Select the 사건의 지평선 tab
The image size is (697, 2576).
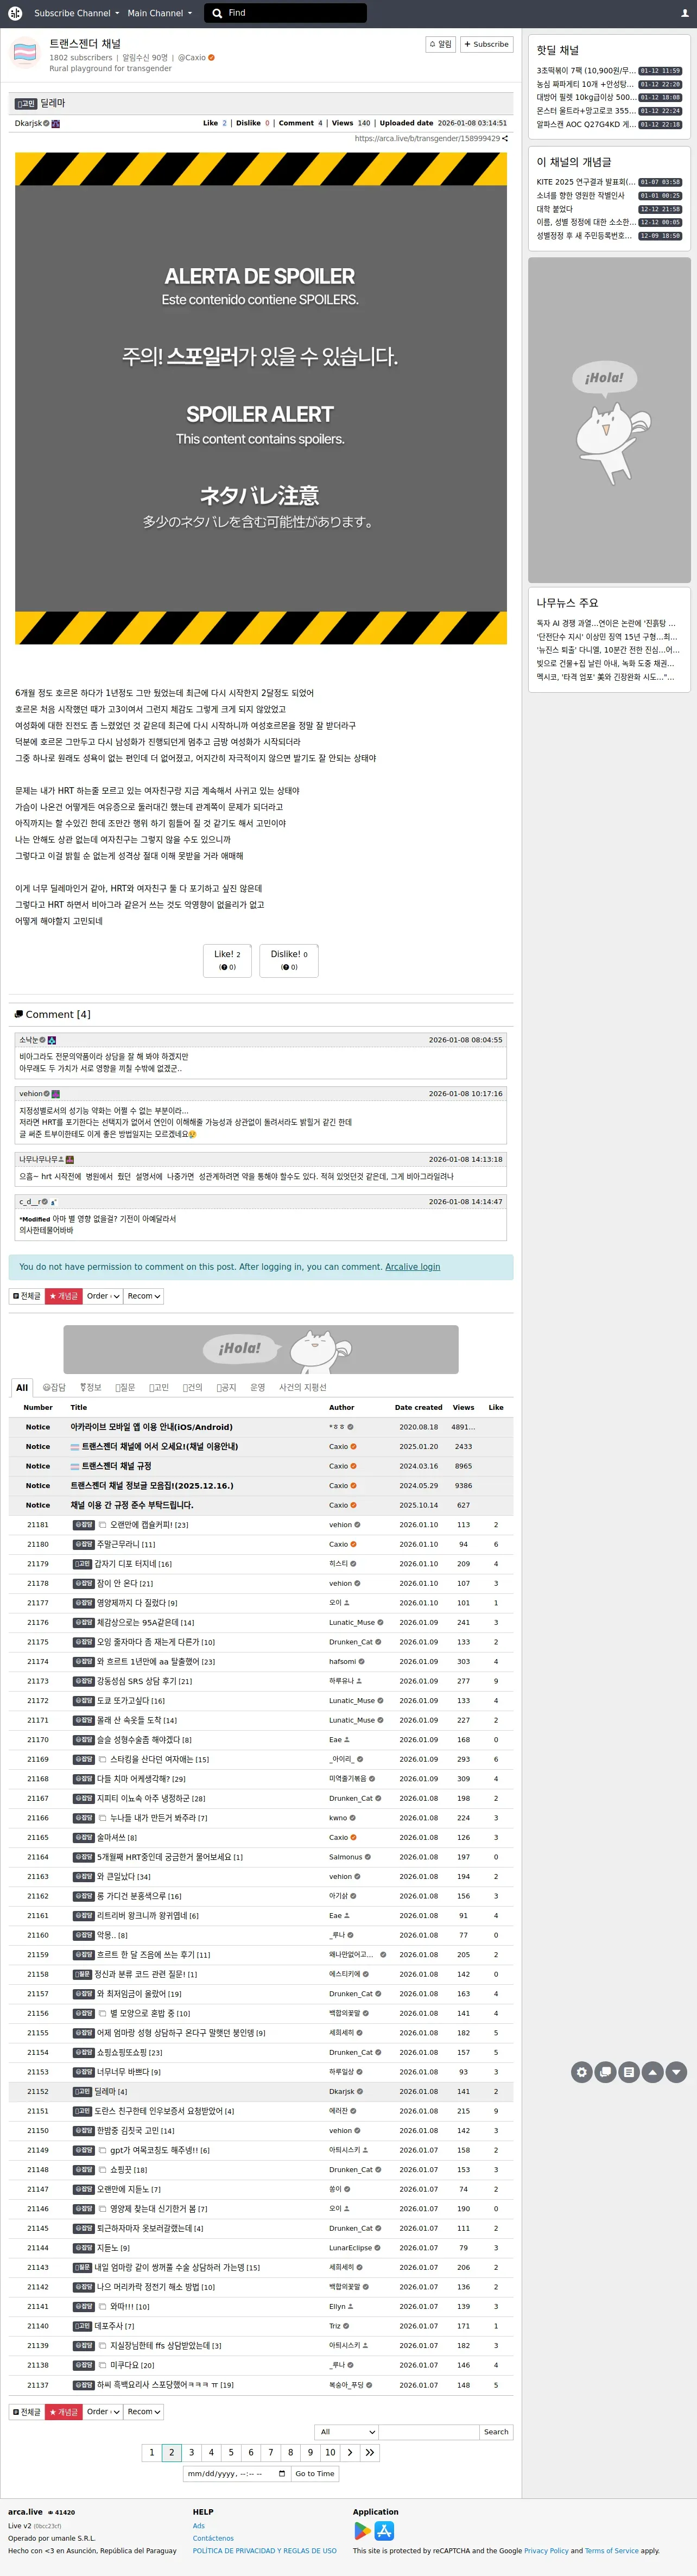302,1387
